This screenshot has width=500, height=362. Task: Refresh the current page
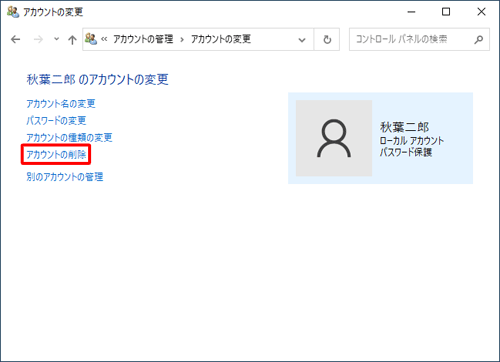[327, 39]
